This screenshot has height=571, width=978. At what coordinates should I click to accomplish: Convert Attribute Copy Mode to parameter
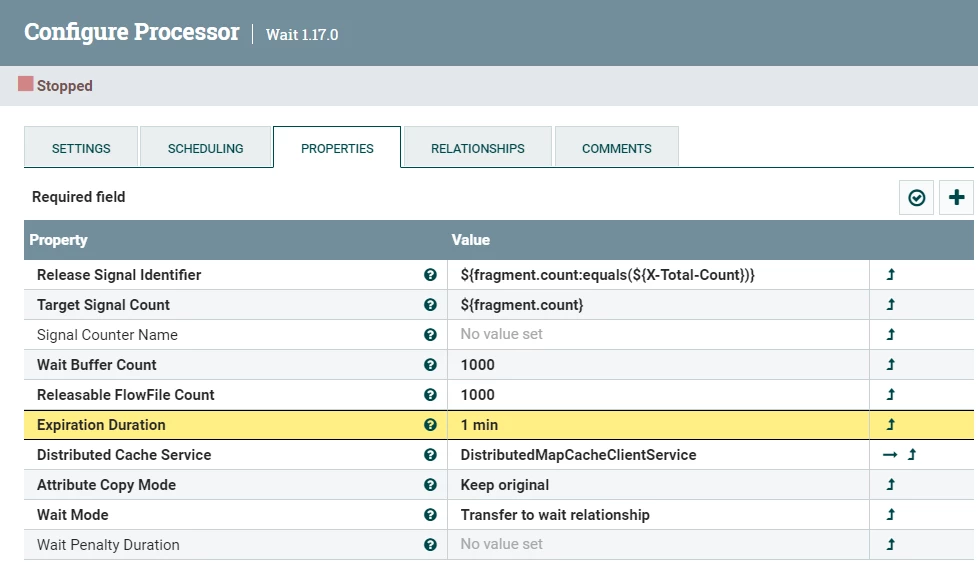tap(891, 484)
